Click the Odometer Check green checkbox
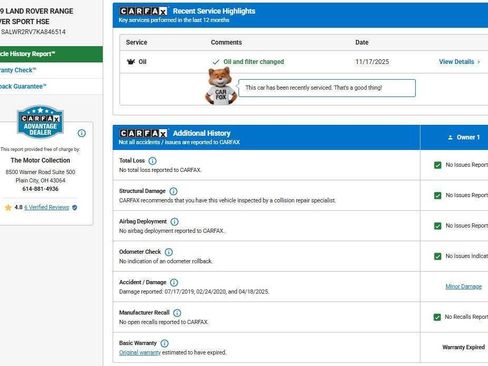The width and height of the screenshot is (488, 366). coord(438,256)
